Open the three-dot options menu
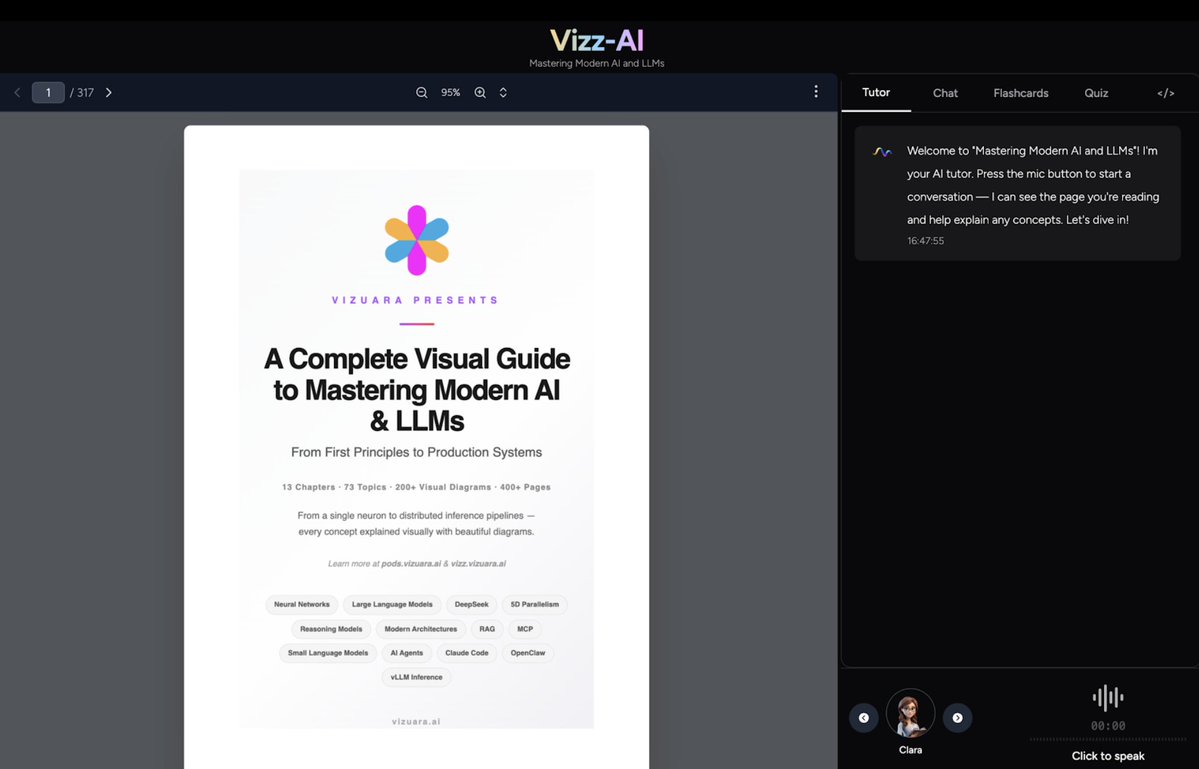 pos(815,91)
